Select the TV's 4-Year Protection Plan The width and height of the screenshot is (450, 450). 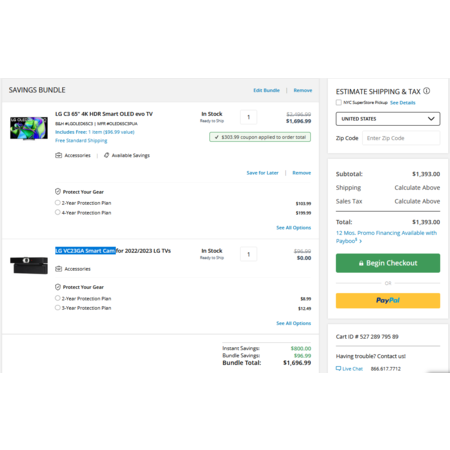pos(57,212)
